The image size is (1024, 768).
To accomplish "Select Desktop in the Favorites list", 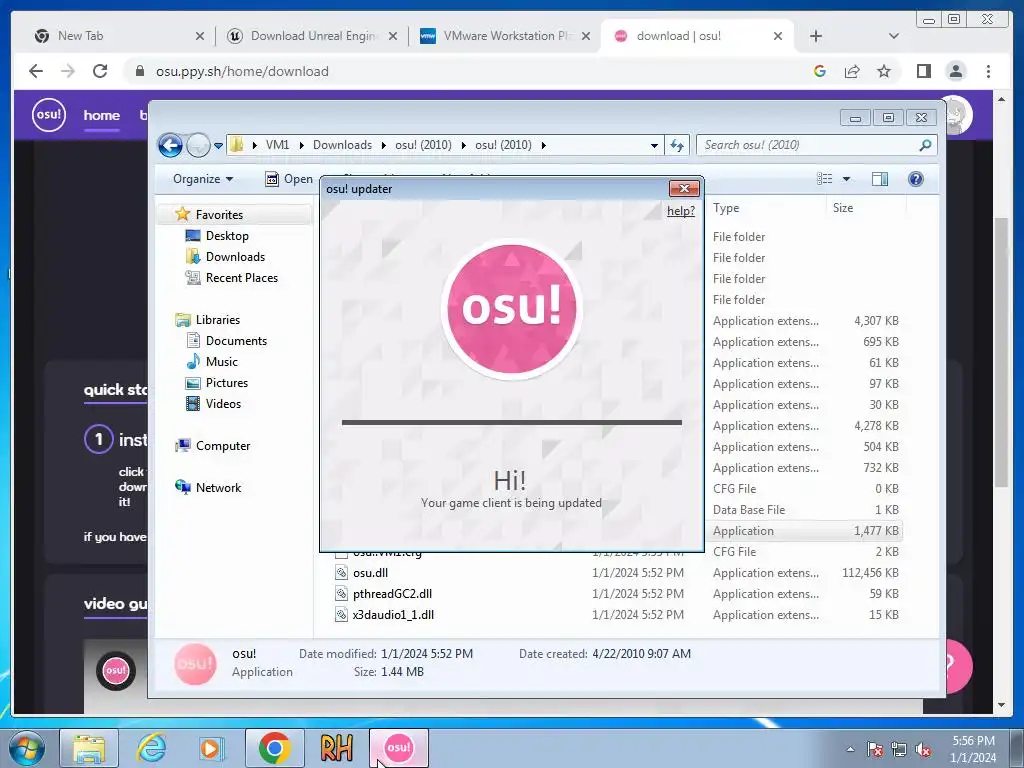I will [227, 236].
